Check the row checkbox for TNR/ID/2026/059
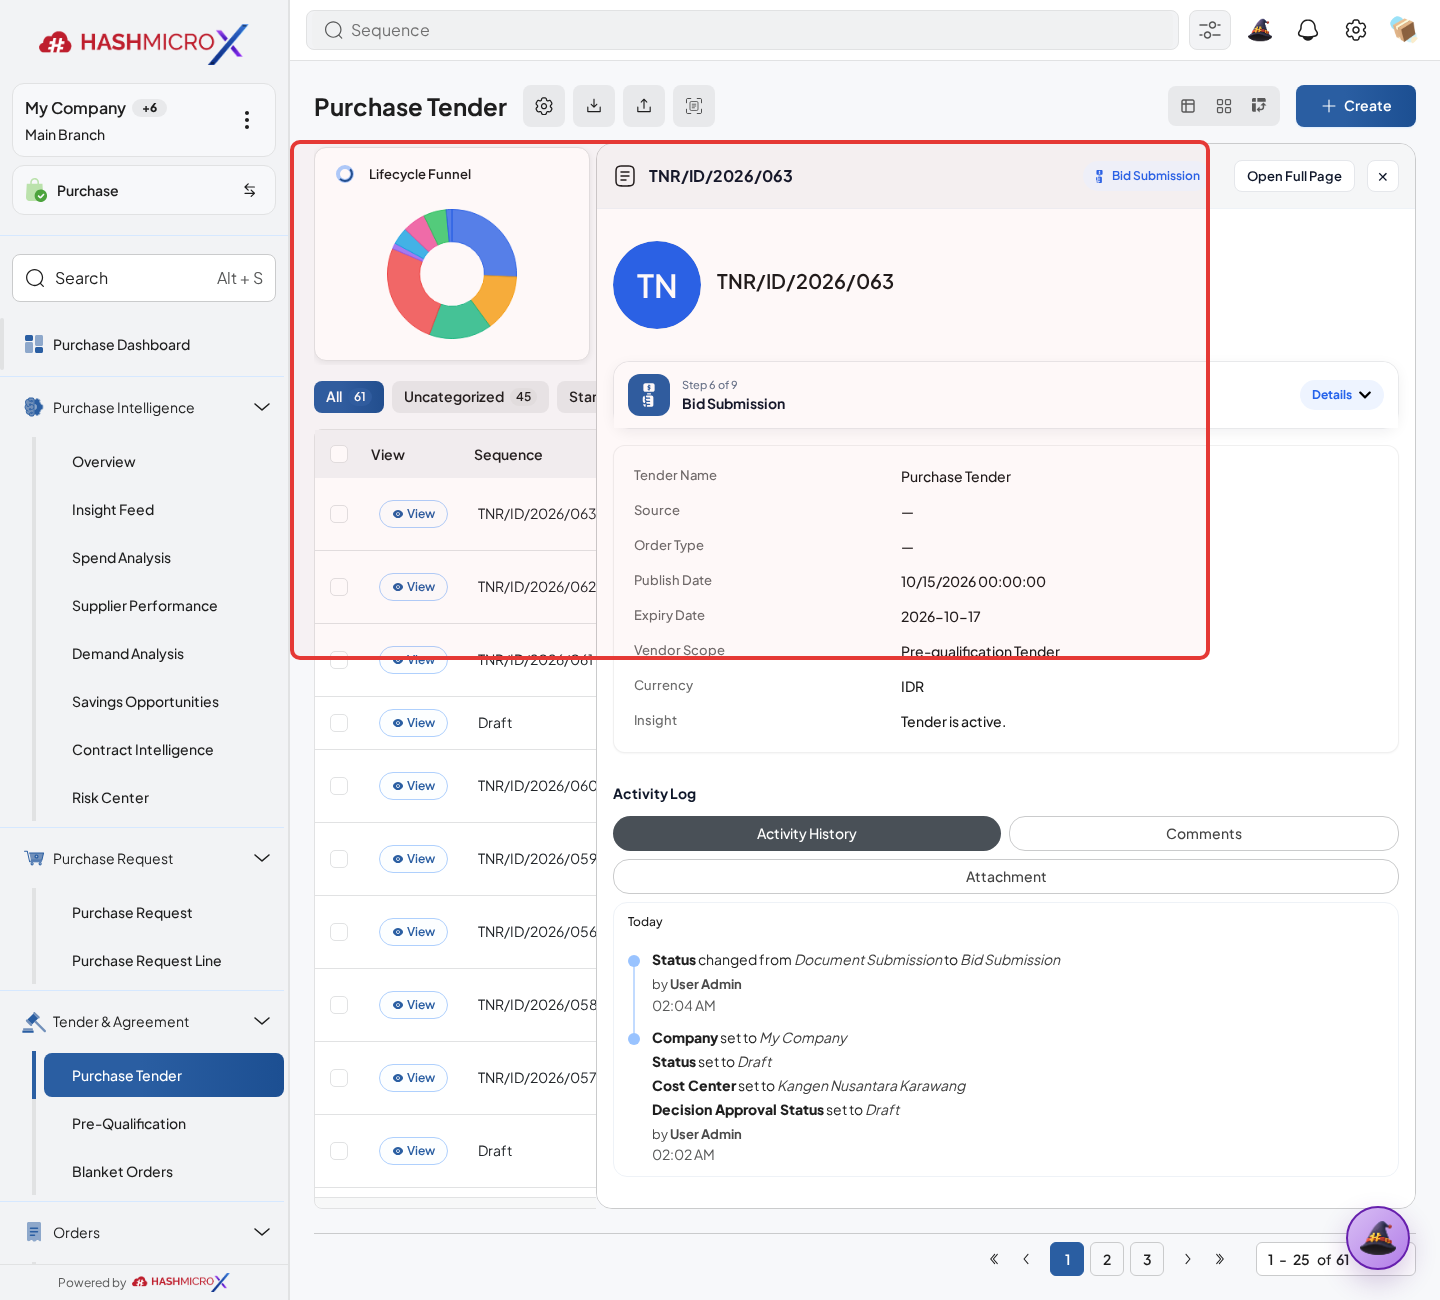Screen dimensions: 1440x1300 pyautogui.click(x=339, y=859)
